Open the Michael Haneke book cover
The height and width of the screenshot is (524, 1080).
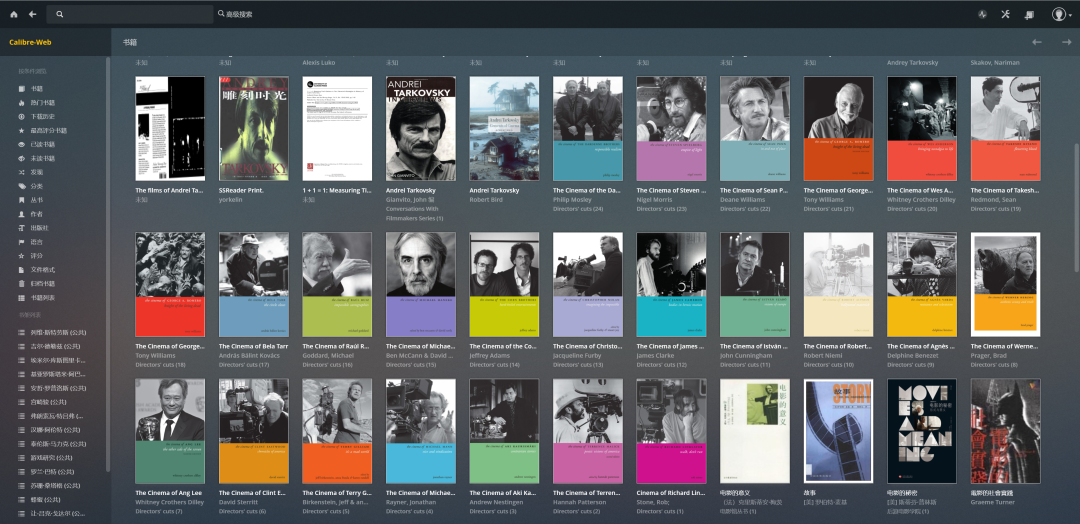pos(421,284)
